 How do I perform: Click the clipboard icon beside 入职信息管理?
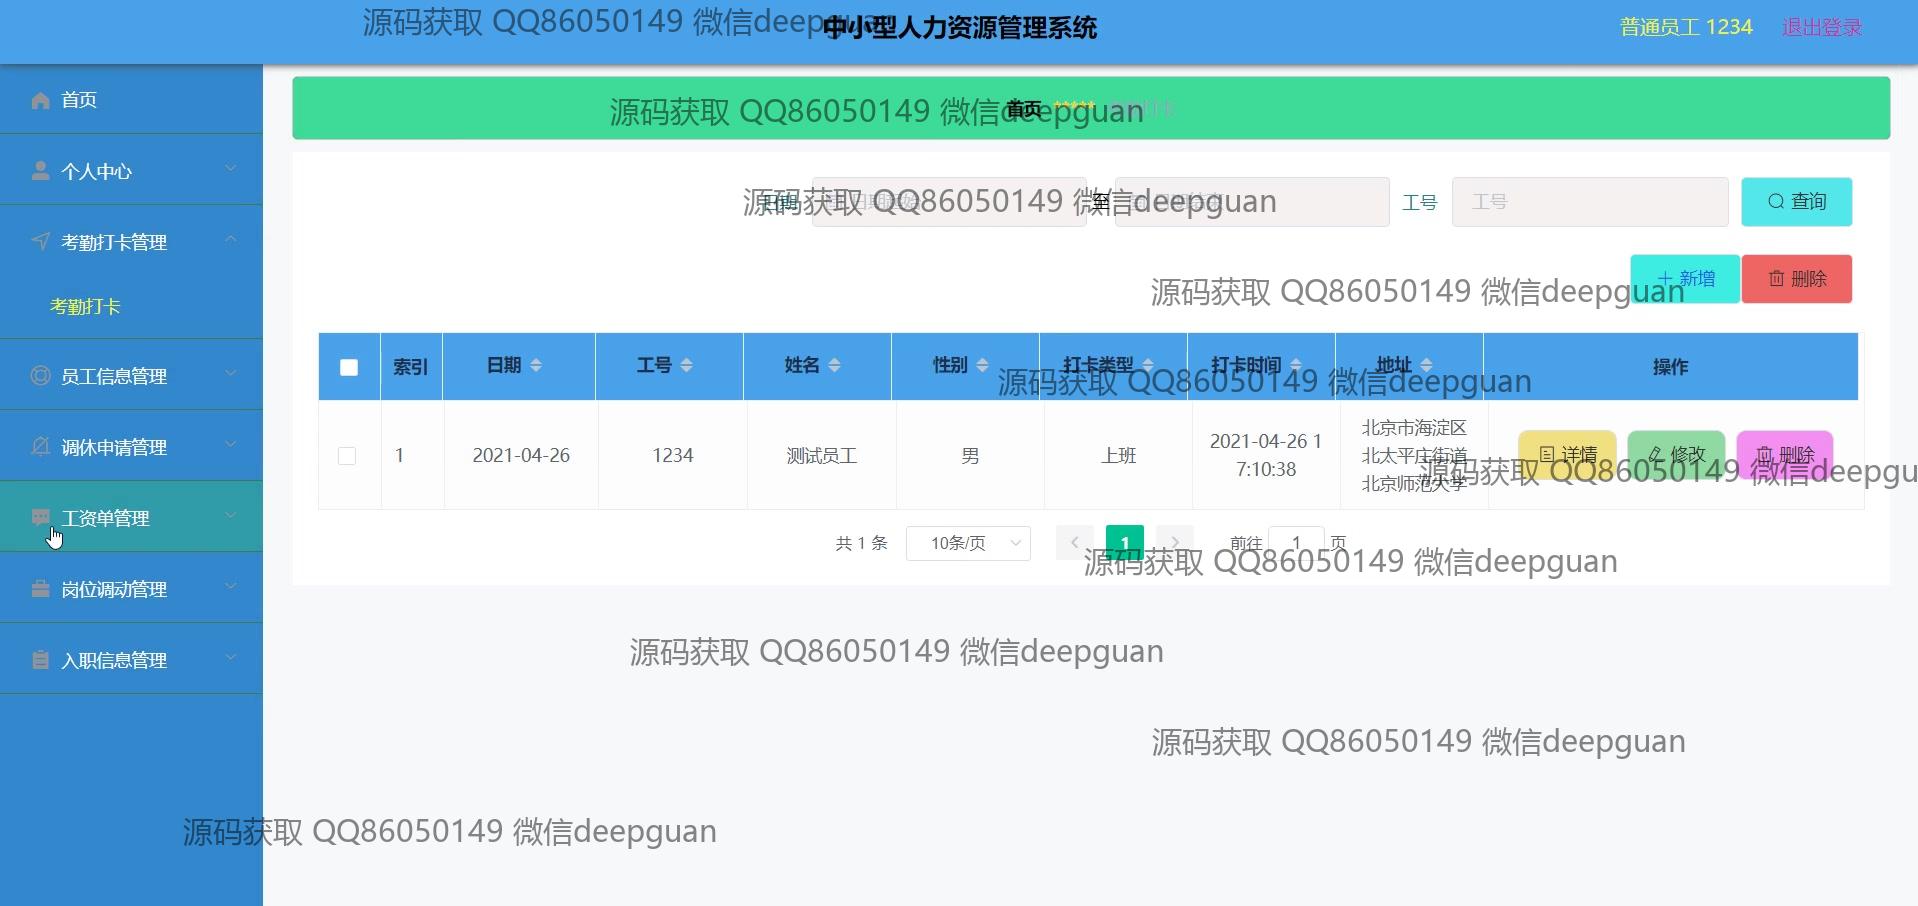tap(40, 660)
